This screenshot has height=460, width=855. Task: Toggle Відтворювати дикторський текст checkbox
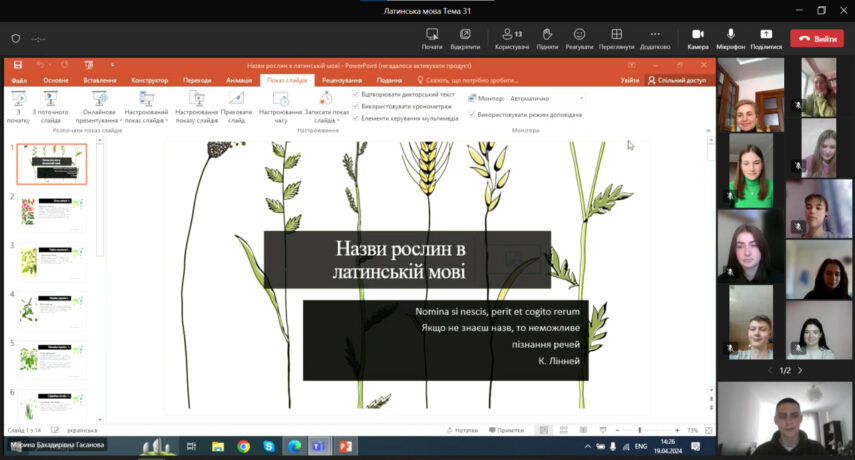[356, 94]
